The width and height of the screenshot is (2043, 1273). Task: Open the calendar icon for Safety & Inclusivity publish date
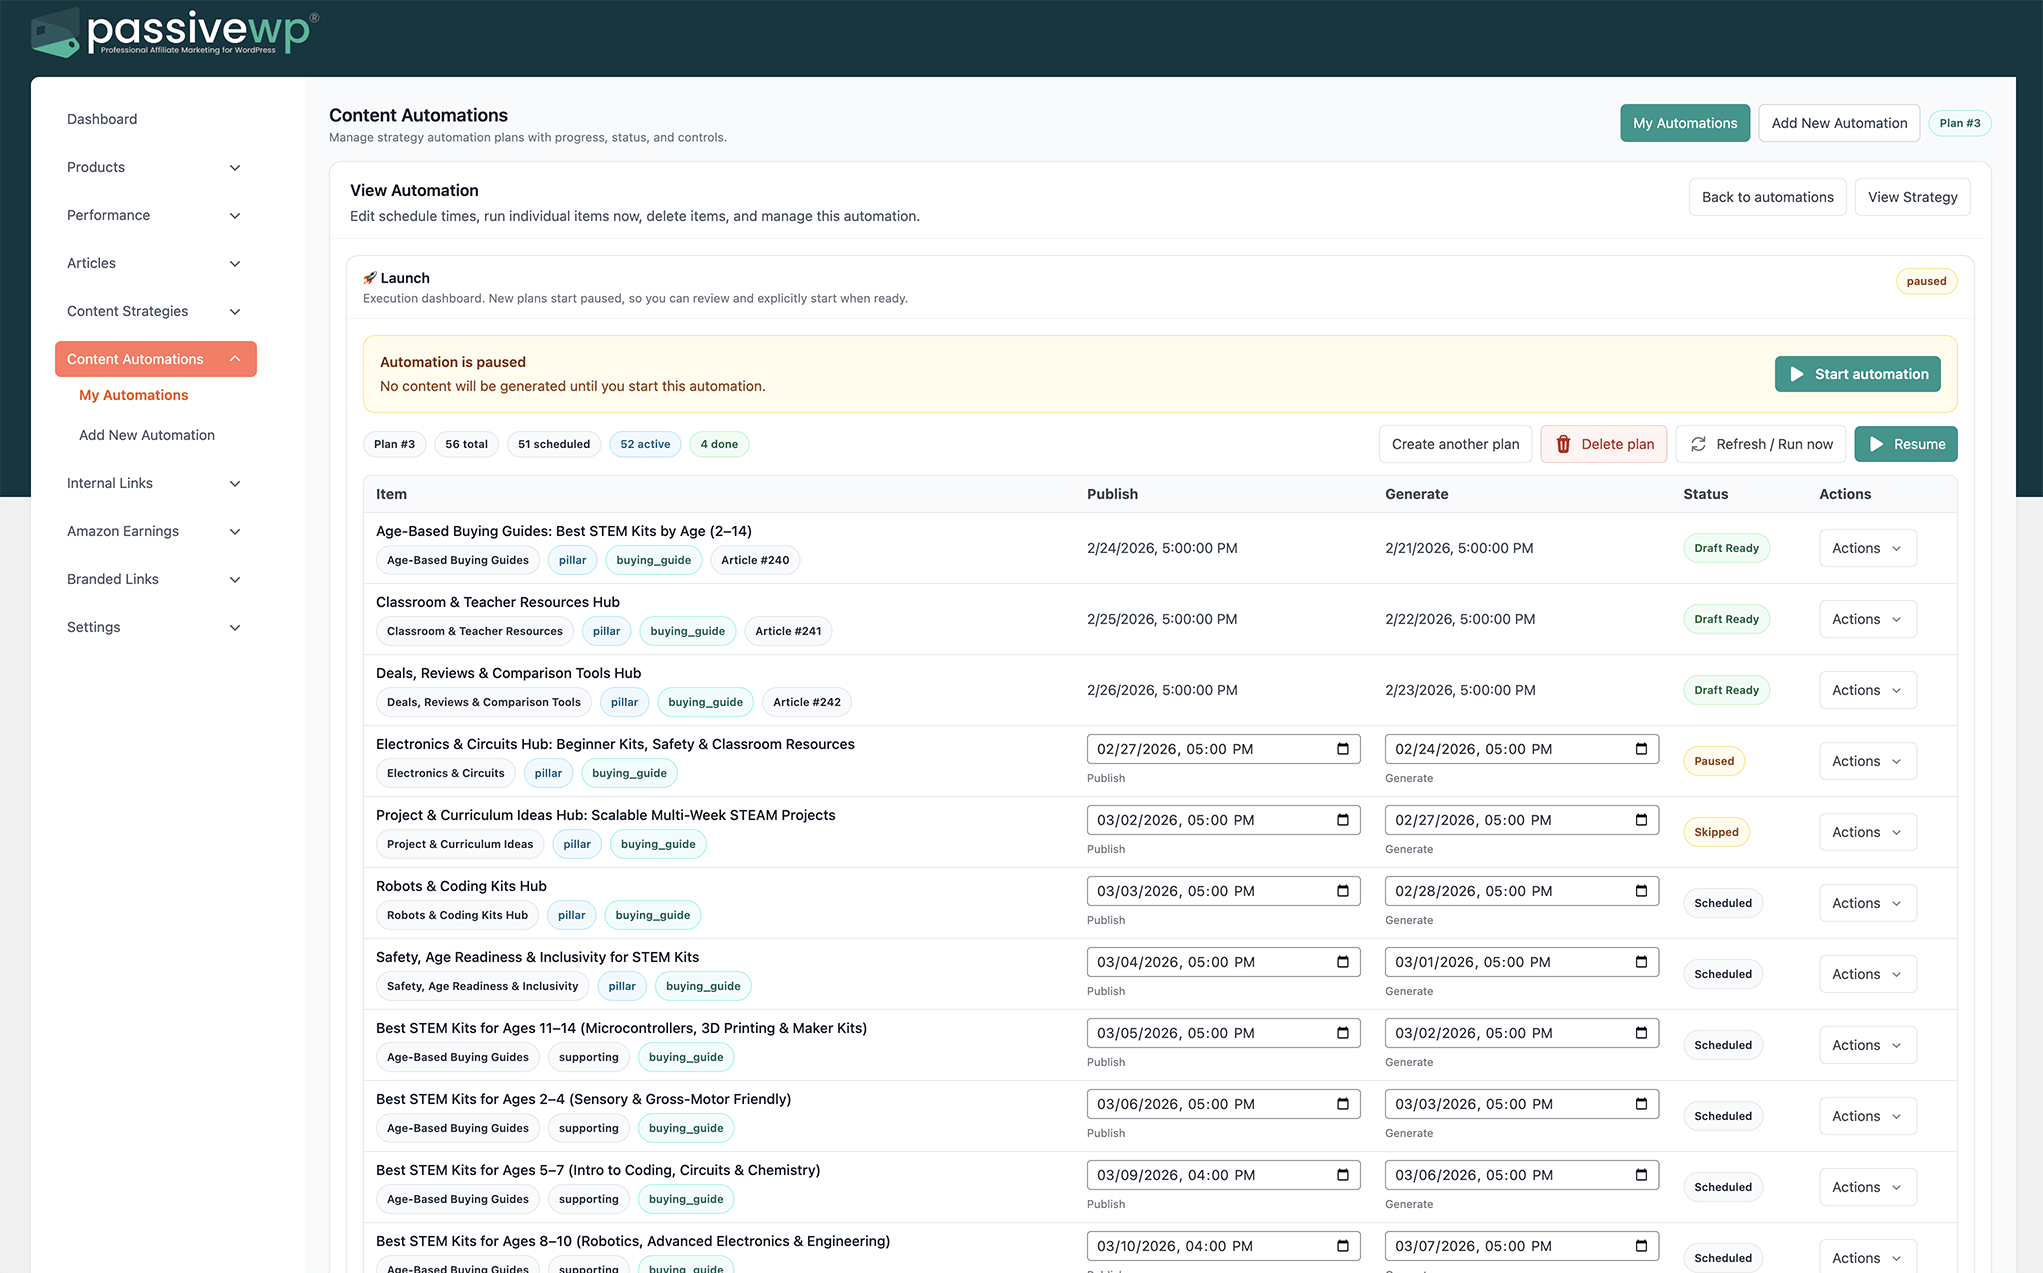coord(1342,962)
